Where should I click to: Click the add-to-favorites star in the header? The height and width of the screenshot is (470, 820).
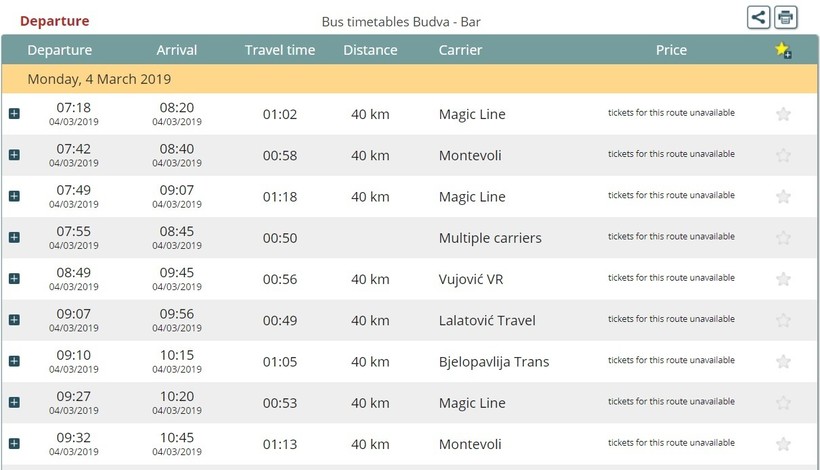(x=783, y=51)
